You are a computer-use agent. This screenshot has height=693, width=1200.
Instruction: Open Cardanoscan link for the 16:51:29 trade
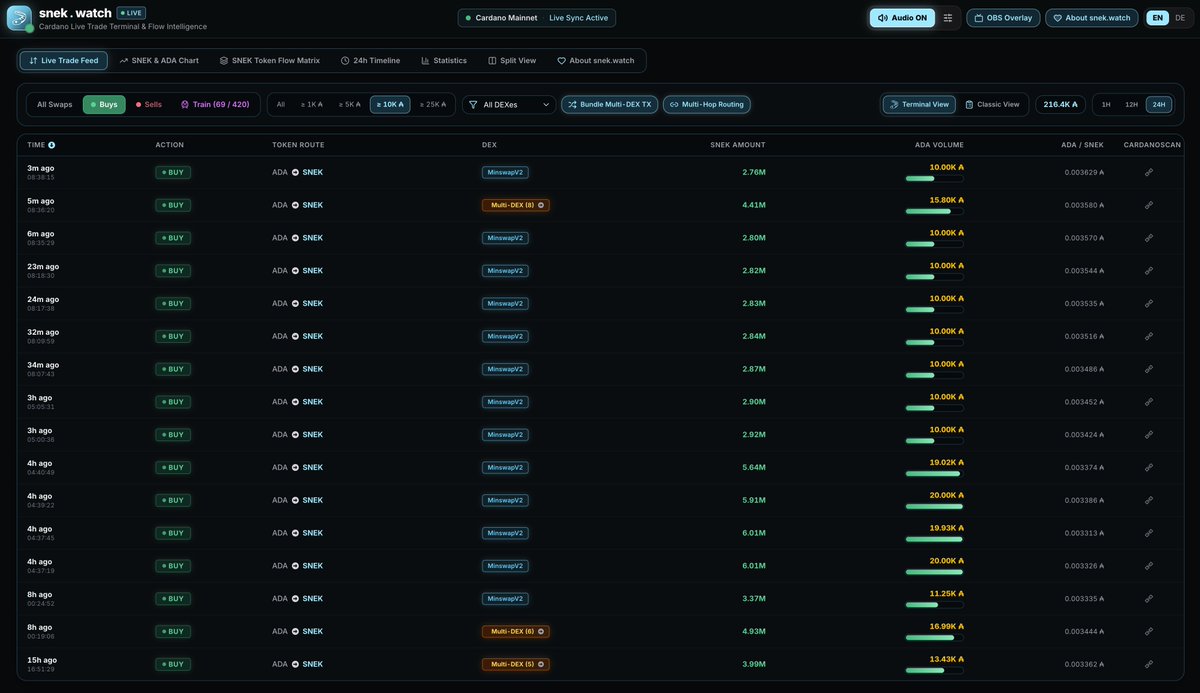click(1149, 664)
